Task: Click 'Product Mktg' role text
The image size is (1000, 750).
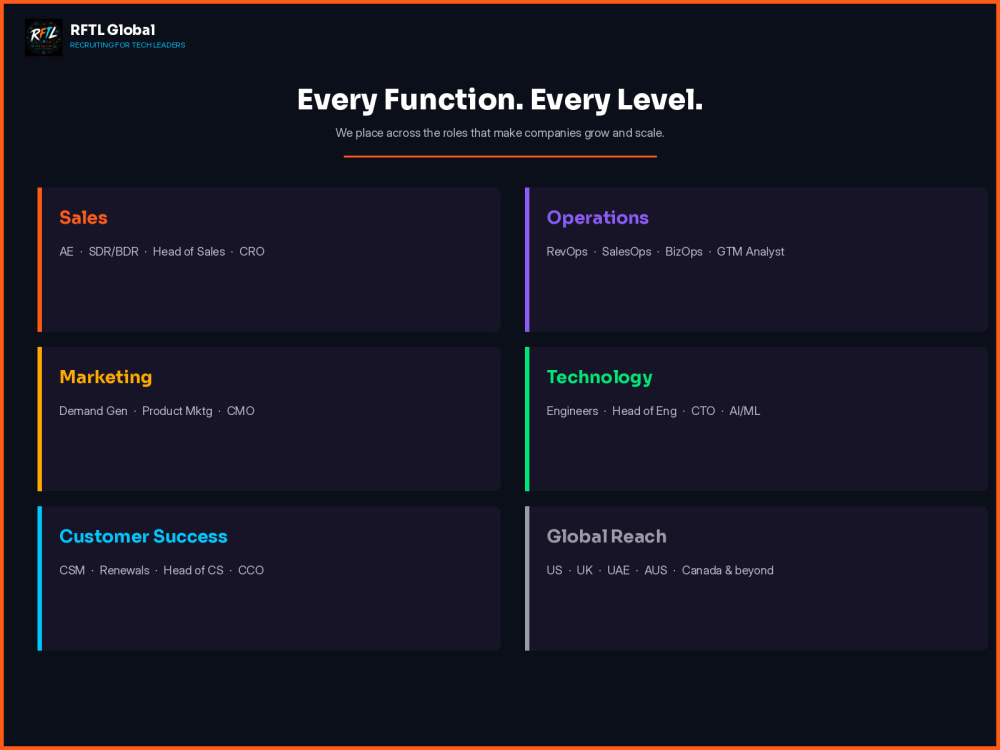Action: click(x=177, y=411)
